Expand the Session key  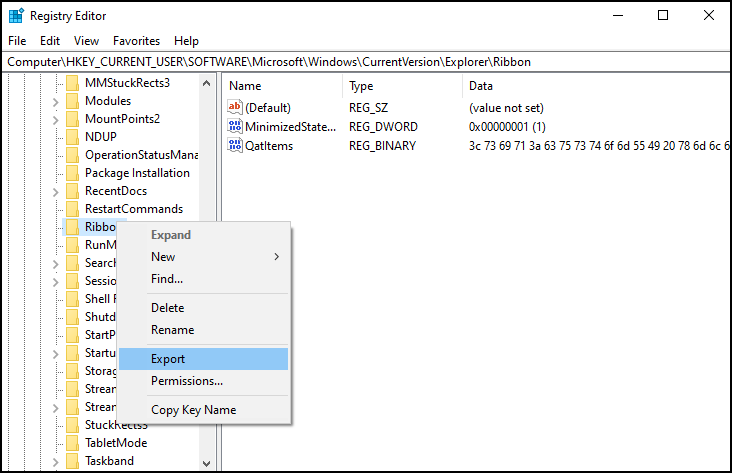56,282
